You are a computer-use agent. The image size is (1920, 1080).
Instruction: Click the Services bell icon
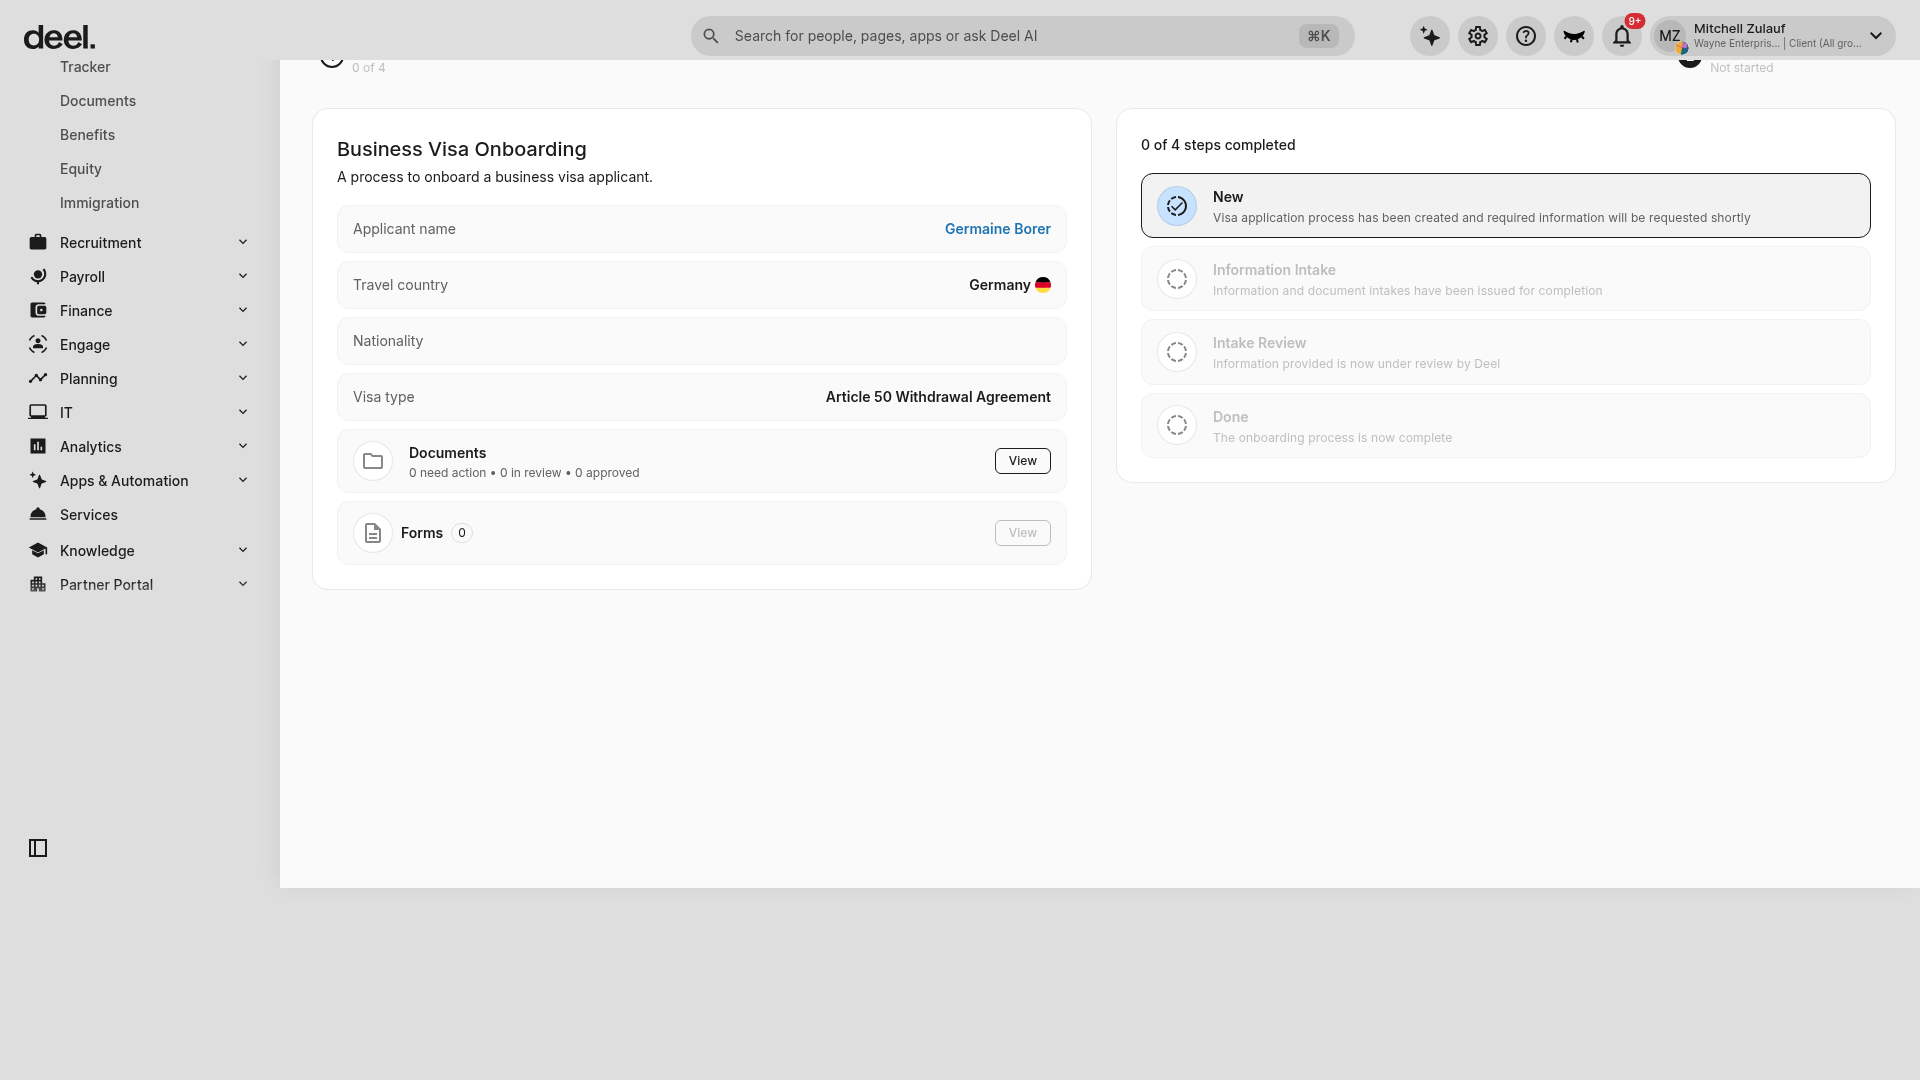(38, 514)
